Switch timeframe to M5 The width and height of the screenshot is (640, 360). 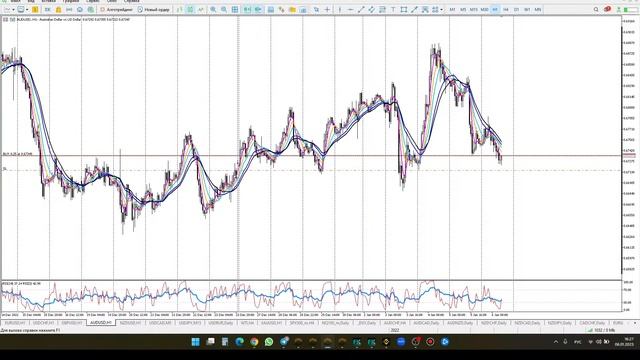click(x=463, y=9)
